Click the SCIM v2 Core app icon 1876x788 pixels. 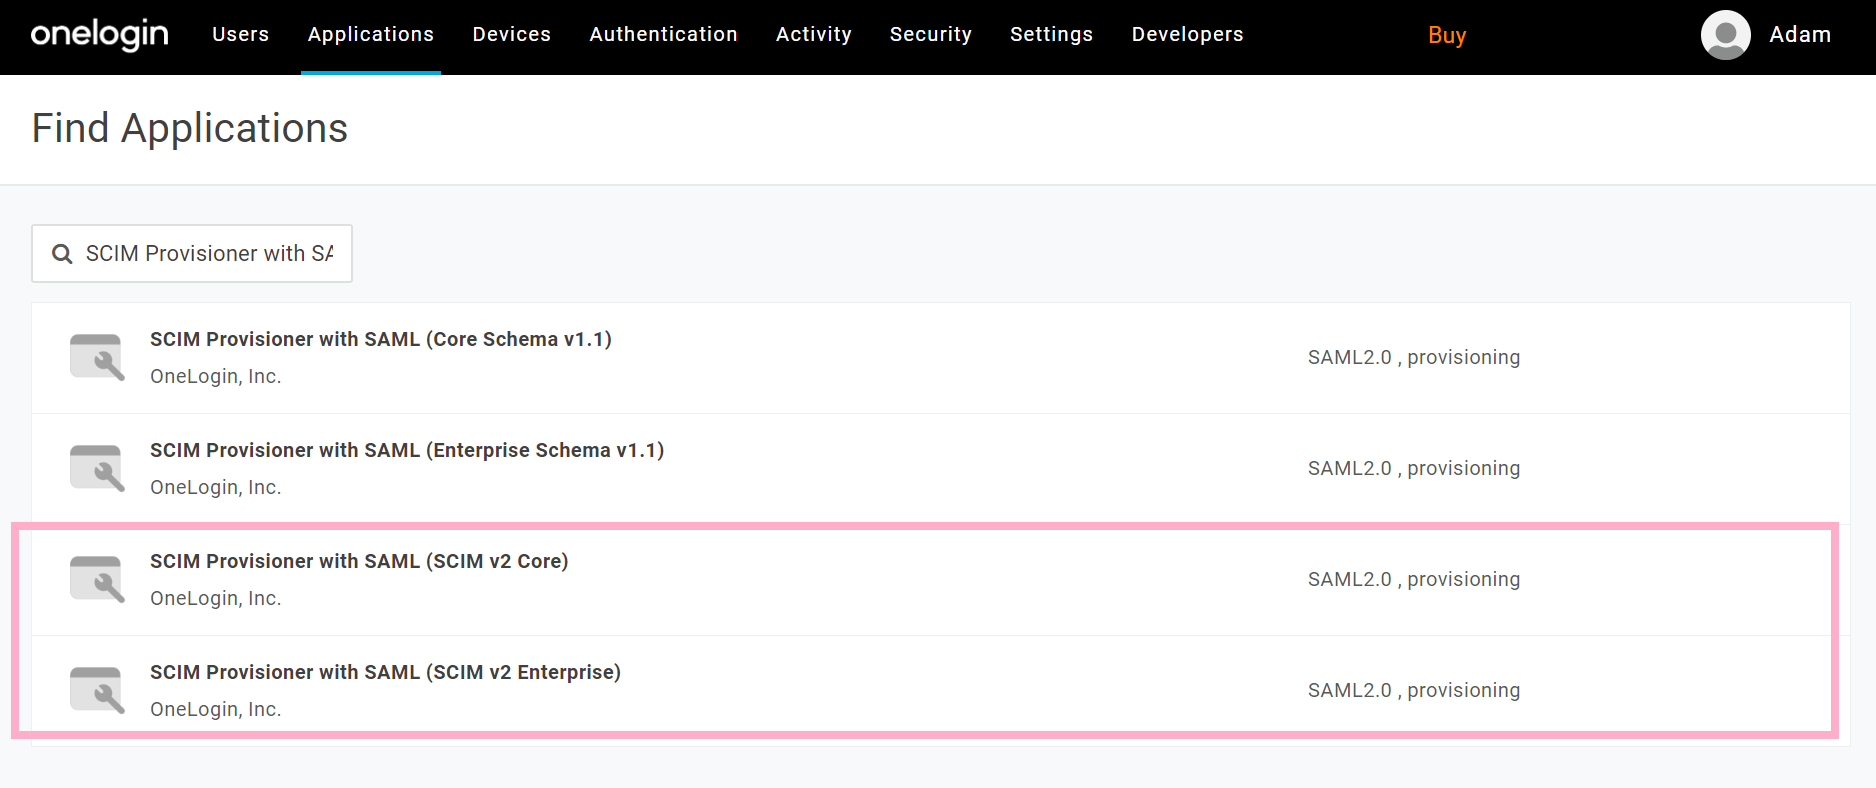click(97, 579)
